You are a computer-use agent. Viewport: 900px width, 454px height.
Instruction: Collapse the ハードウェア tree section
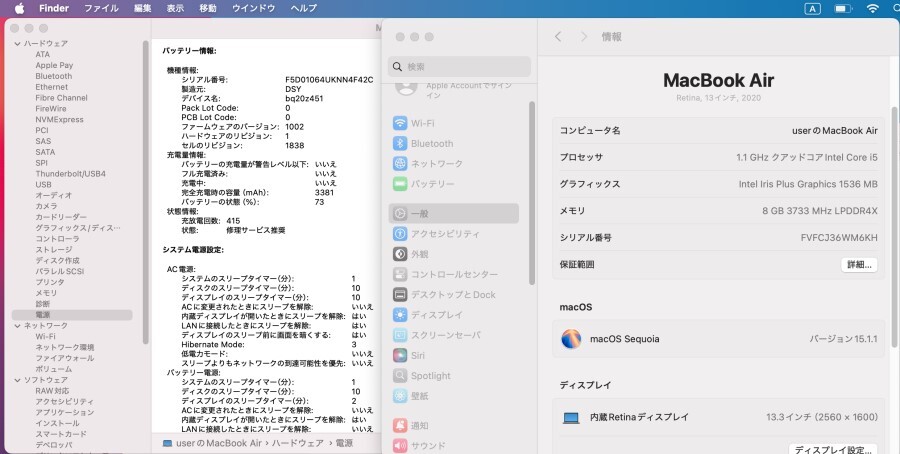pyautogui.click(x=17, y=44)
